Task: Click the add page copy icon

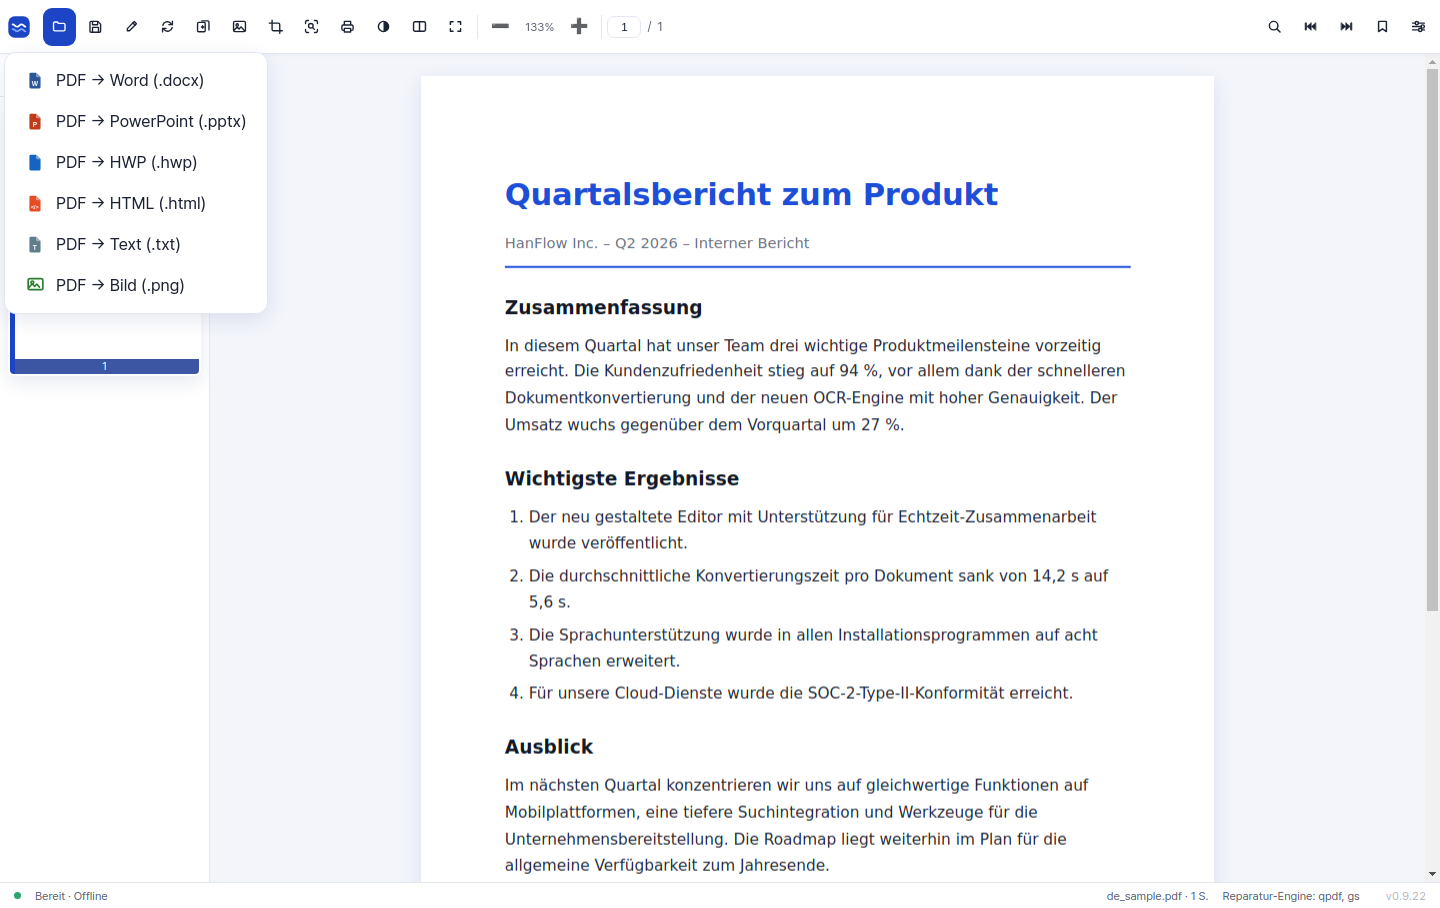Action: [x=203, y=27]
